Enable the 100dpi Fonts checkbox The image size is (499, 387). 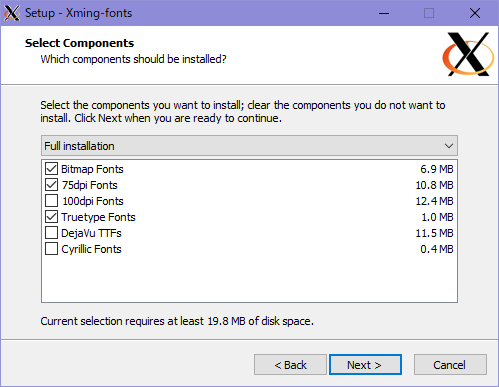point(51,201)
